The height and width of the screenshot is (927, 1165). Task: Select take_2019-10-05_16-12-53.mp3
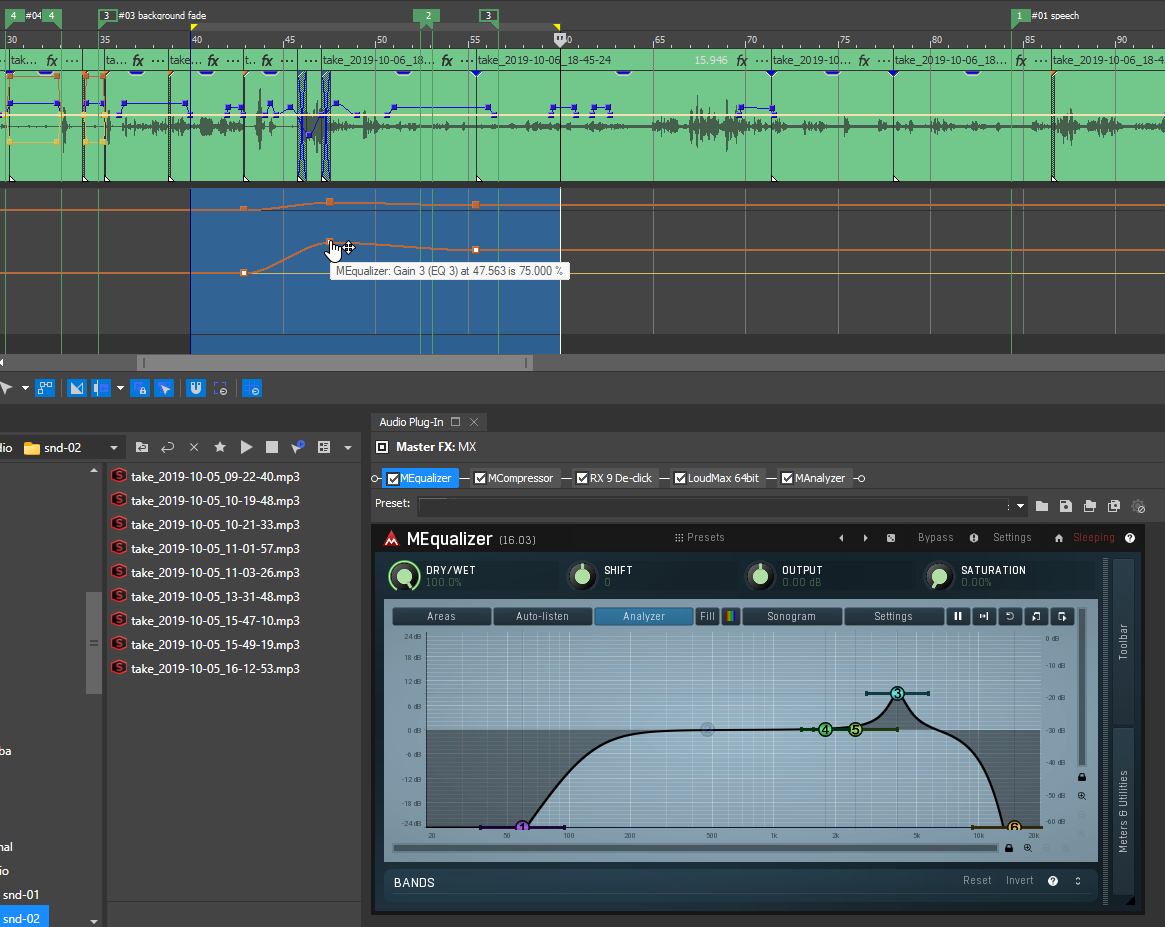(x=215, y=669)
